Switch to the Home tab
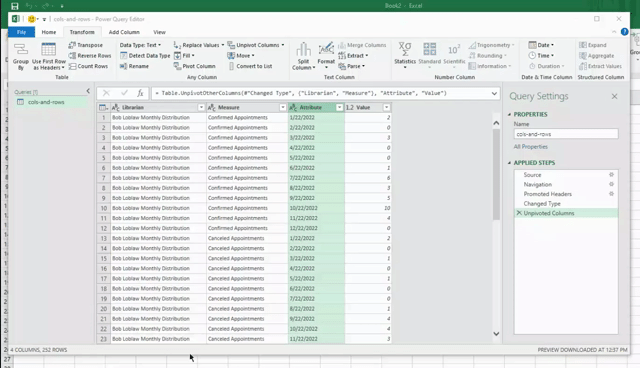640x368 pixels. click(x=49, y=32)
